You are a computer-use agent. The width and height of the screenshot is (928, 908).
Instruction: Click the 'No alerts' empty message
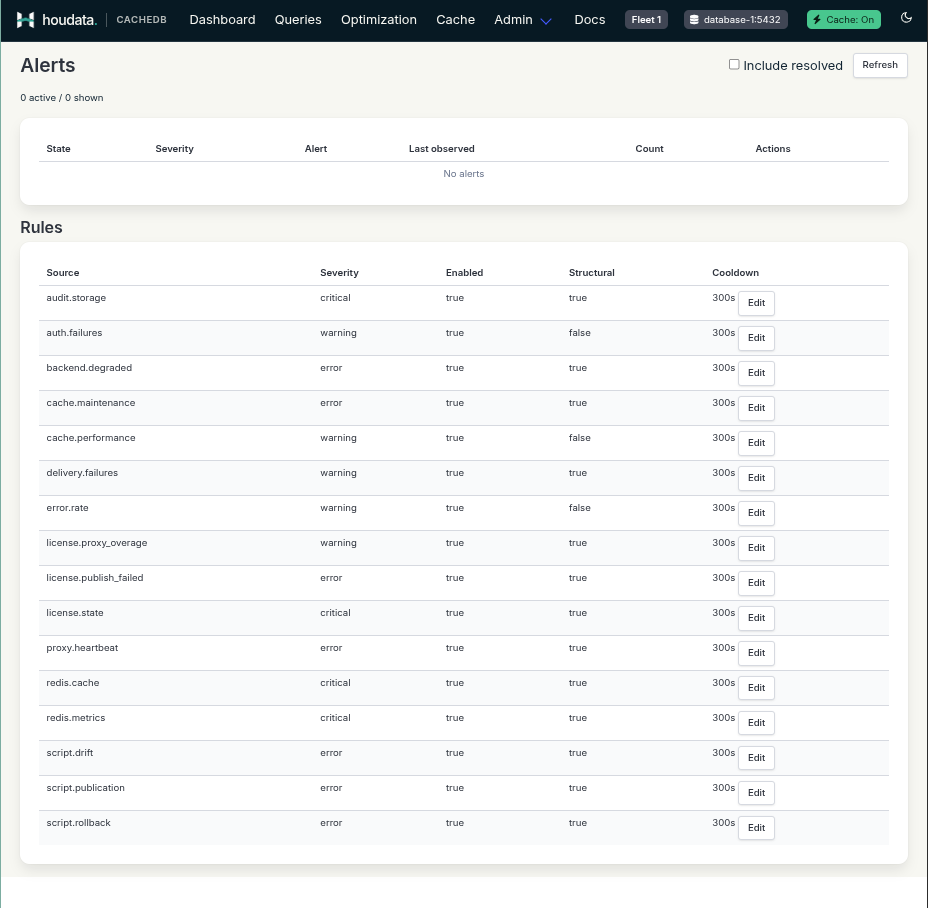tap(463, 173)
